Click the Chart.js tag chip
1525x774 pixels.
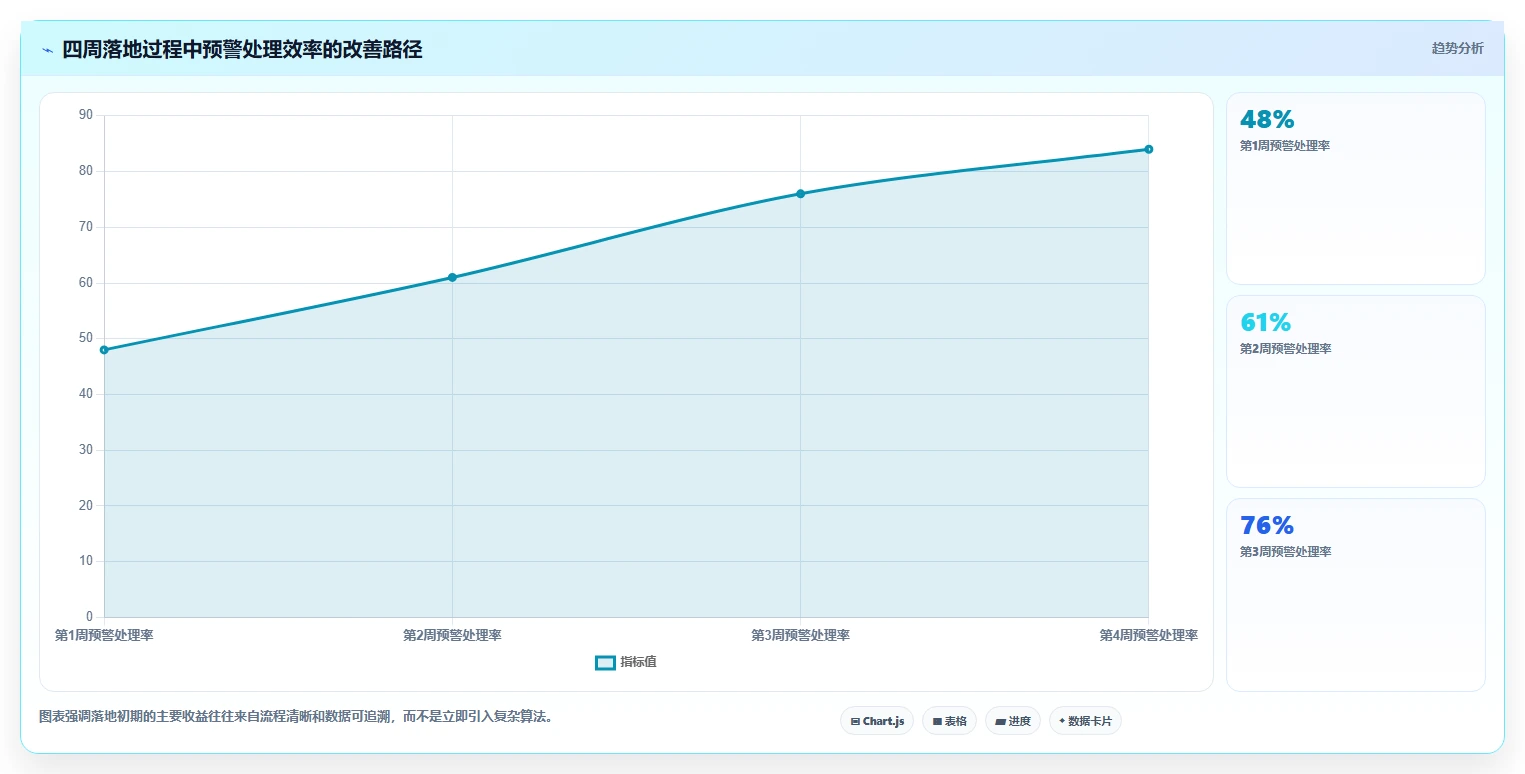(877, 721)
